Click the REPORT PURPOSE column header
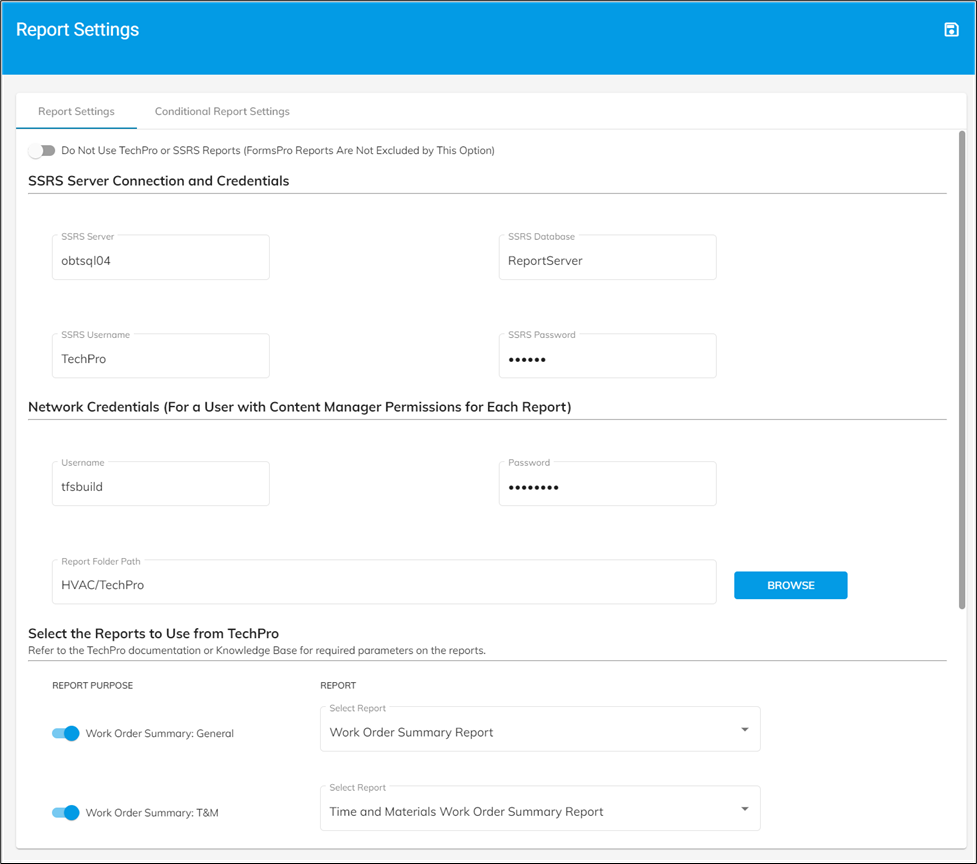 (92, 685)
